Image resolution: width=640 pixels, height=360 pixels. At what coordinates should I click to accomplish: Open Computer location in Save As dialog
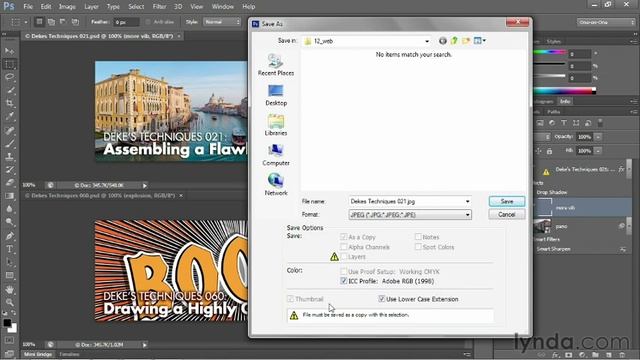[x=276, y=155]
